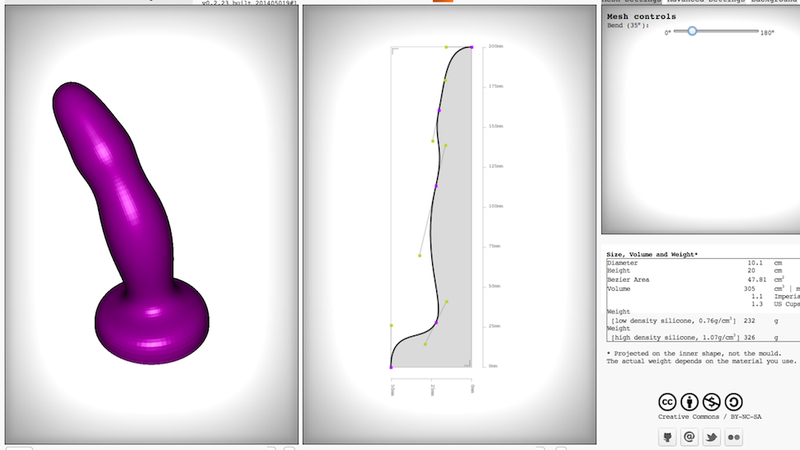The height and width of the screenshot is (450, 800).
Task: Click the Non-Commercial crossed dollar icon
Action: [x=711, y=402]
